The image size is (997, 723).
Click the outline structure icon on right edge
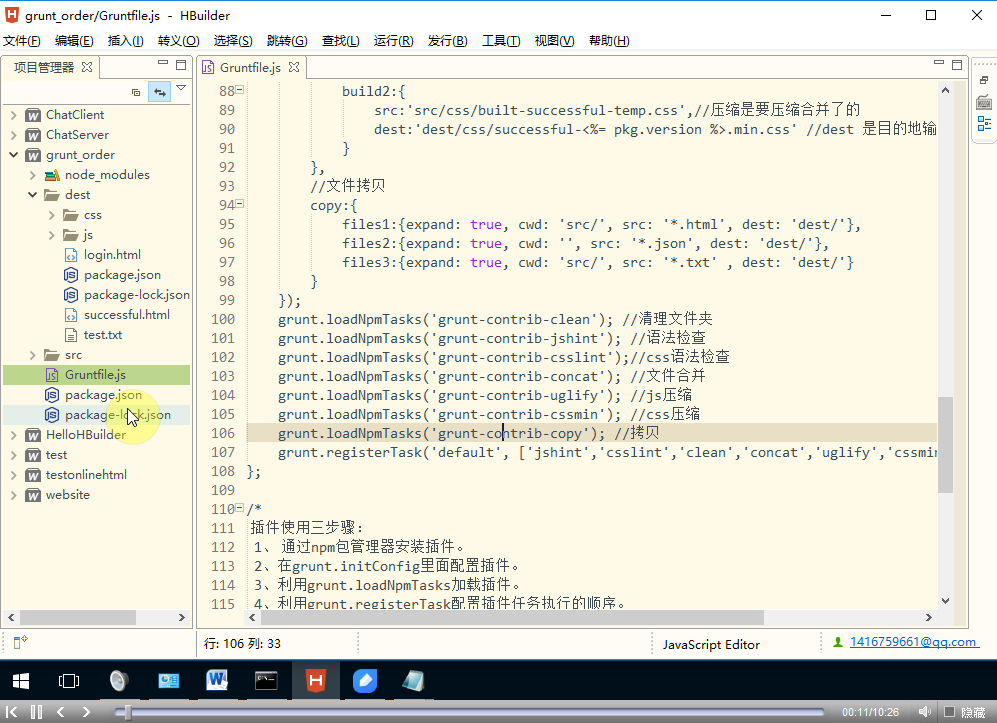[984, 123]
